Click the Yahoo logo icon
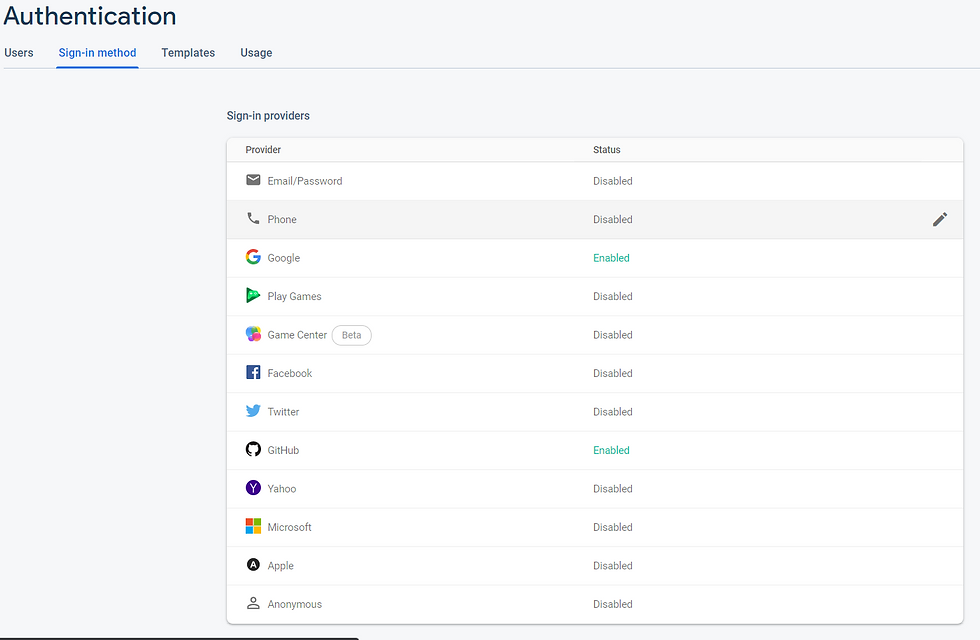980x640 pixels. (x=253, y=488)
